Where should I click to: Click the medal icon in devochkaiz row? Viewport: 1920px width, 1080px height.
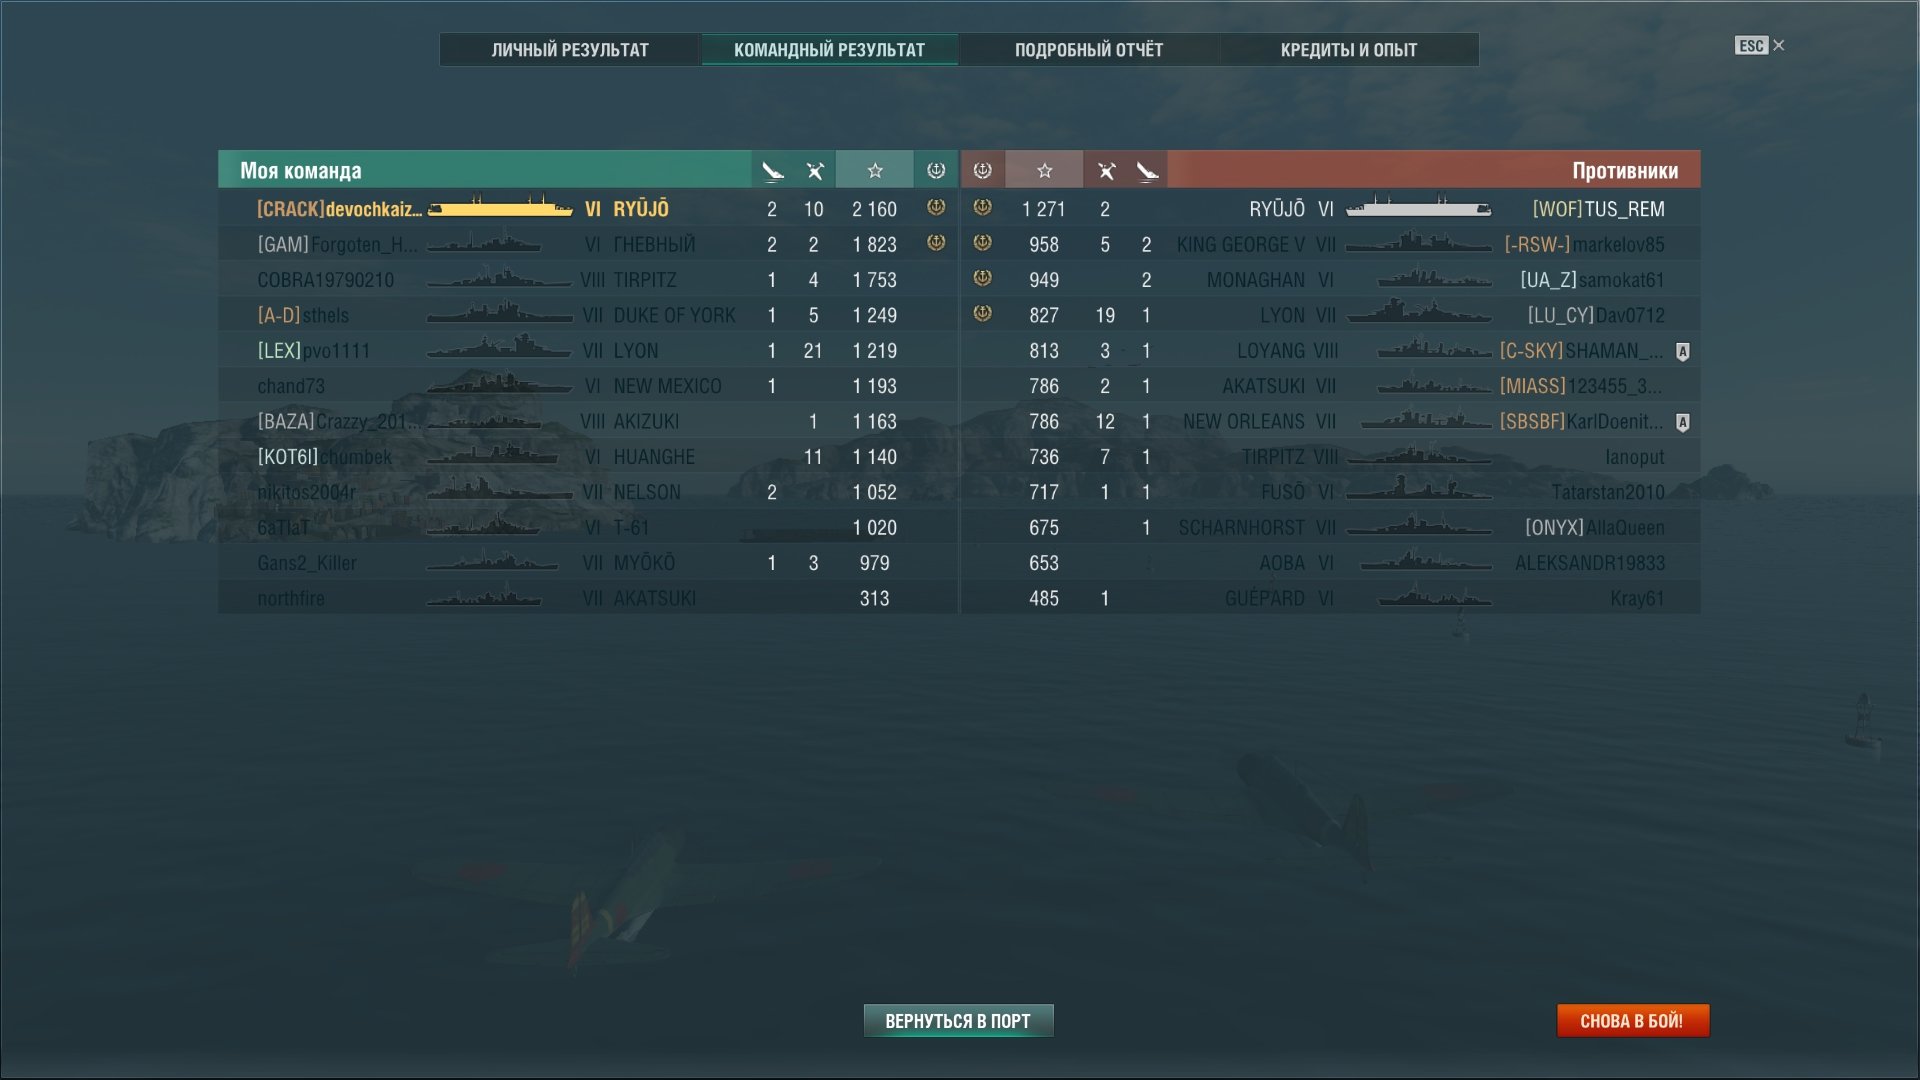coord(936,207)
